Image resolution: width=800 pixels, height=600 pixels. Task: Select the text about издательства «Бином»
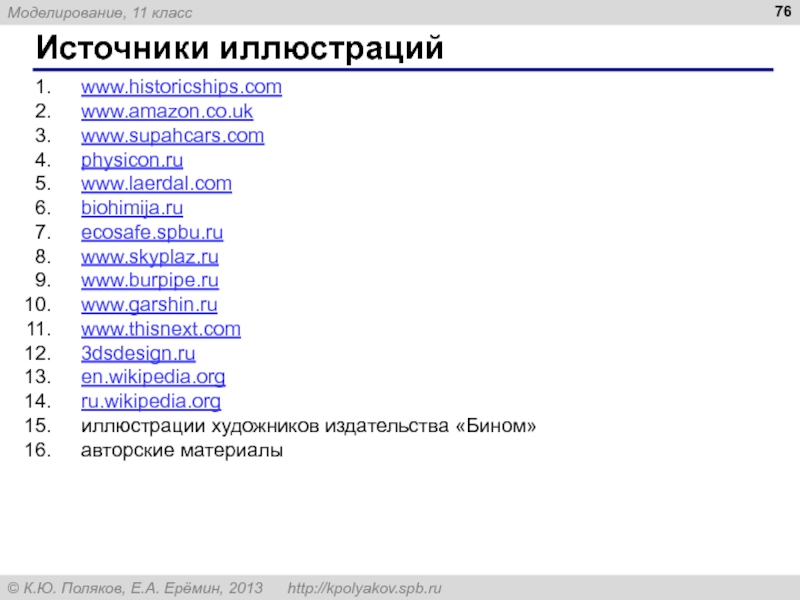(x=309, y=426)
